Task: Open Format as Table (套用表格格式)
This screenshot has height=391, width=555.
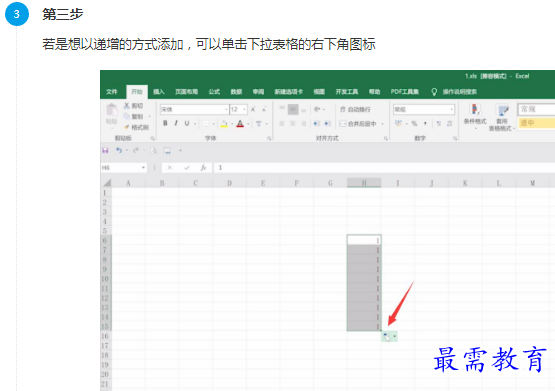Action: click(x=502, y=117)
